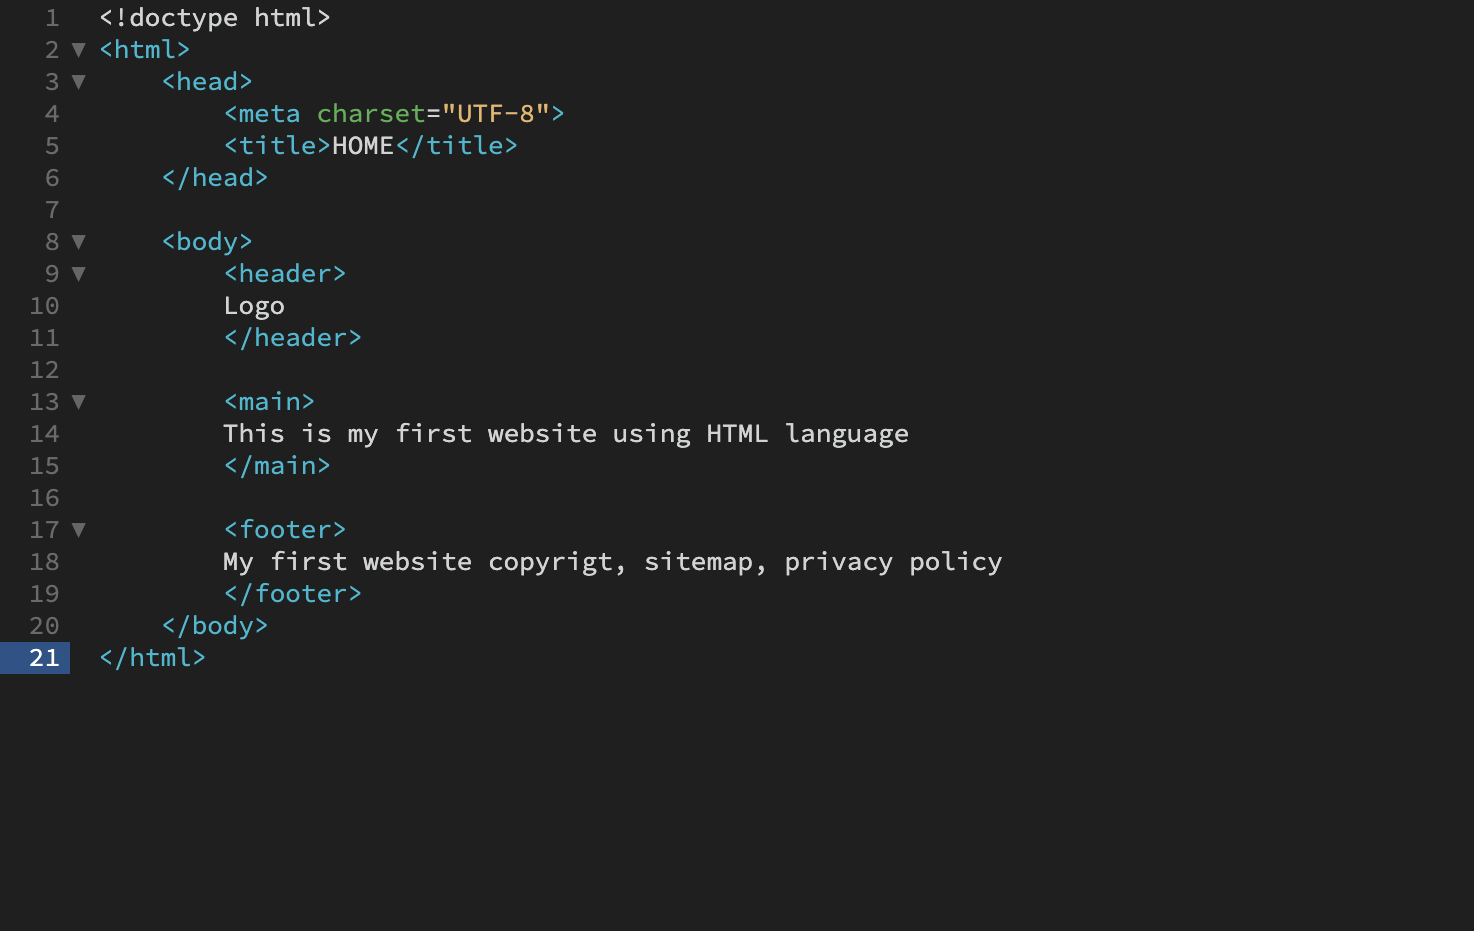Screen dimensions: 1474x931
Task: Fold the main element on line 13
Action: [79, 401]
